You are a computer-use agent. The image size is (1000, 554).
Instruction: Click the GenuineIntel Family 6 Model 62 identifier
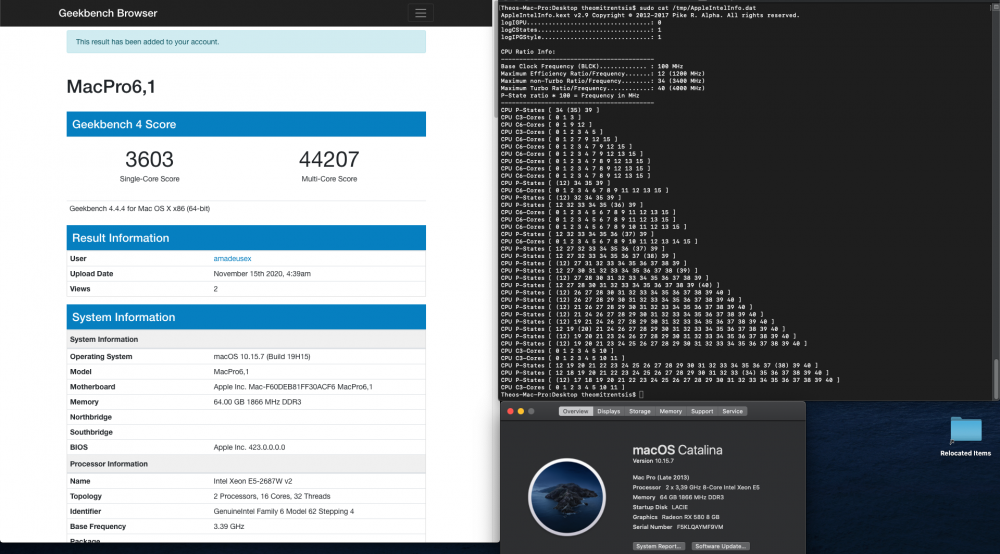(284, 512)
